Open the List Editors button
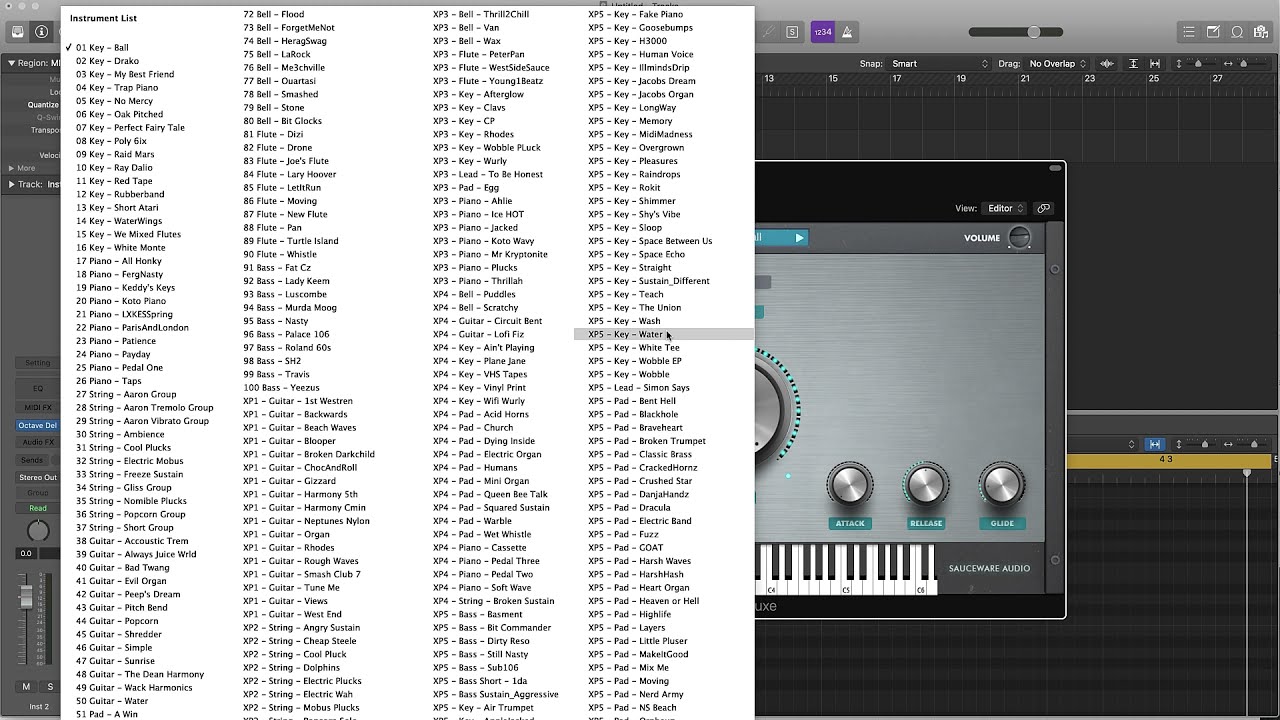1280x720 pixels. point(1190,32)
